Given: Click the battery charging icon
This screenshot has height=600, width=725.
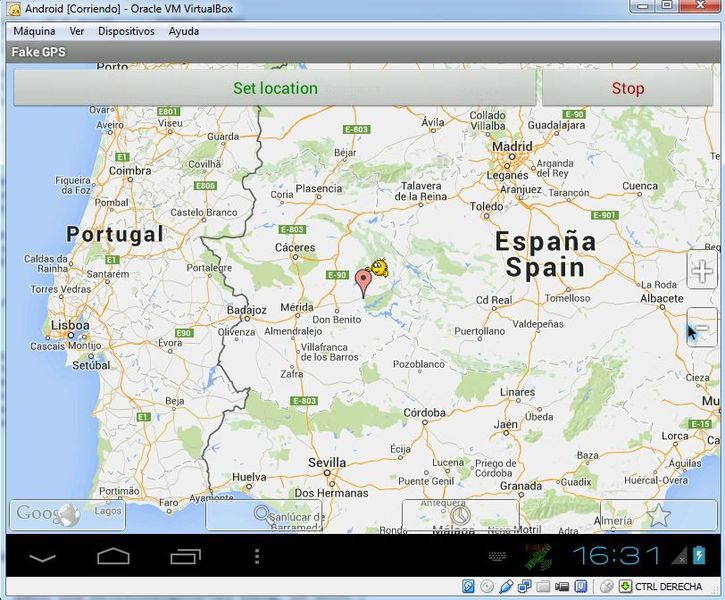Looking at the screenshot, I should click(699, 555).
